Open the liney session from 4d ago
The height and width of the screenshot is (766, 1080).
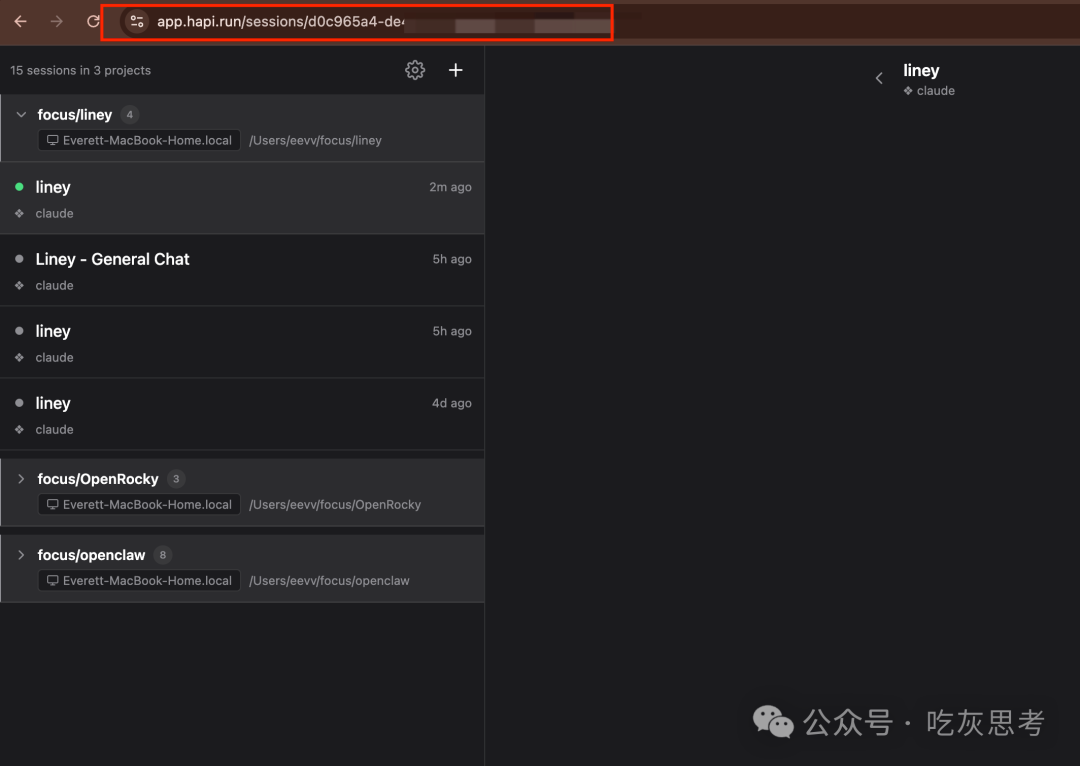click(242, 415)
